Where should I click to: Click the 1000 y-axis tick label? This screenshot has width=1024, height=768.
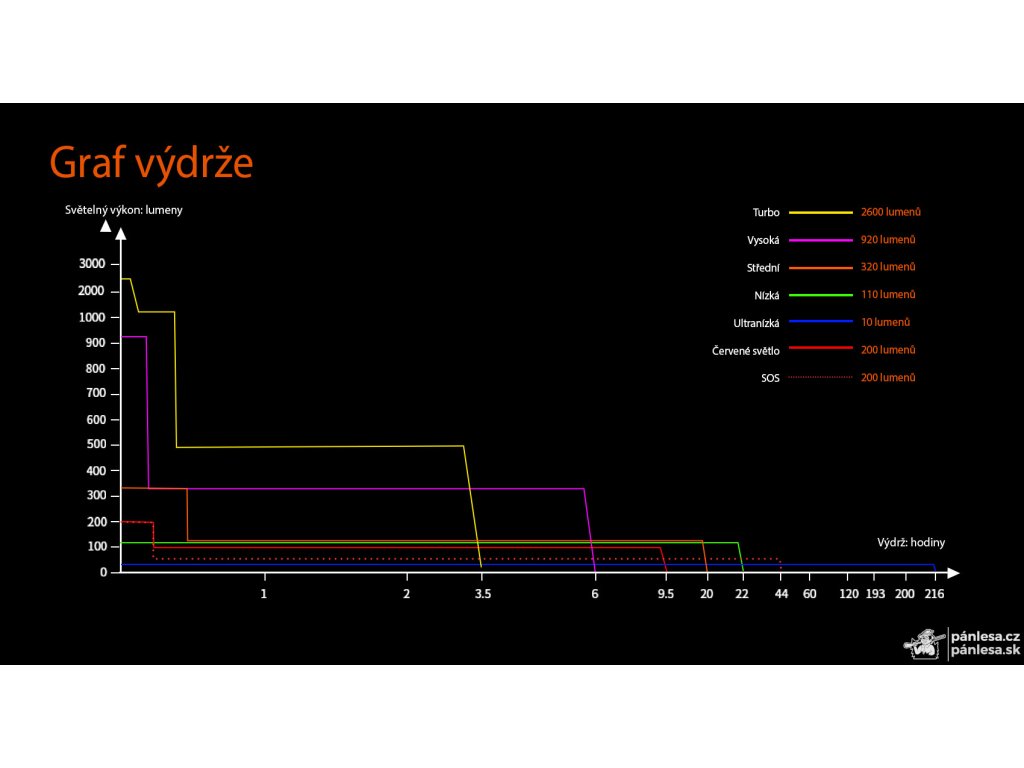[91, 317]
